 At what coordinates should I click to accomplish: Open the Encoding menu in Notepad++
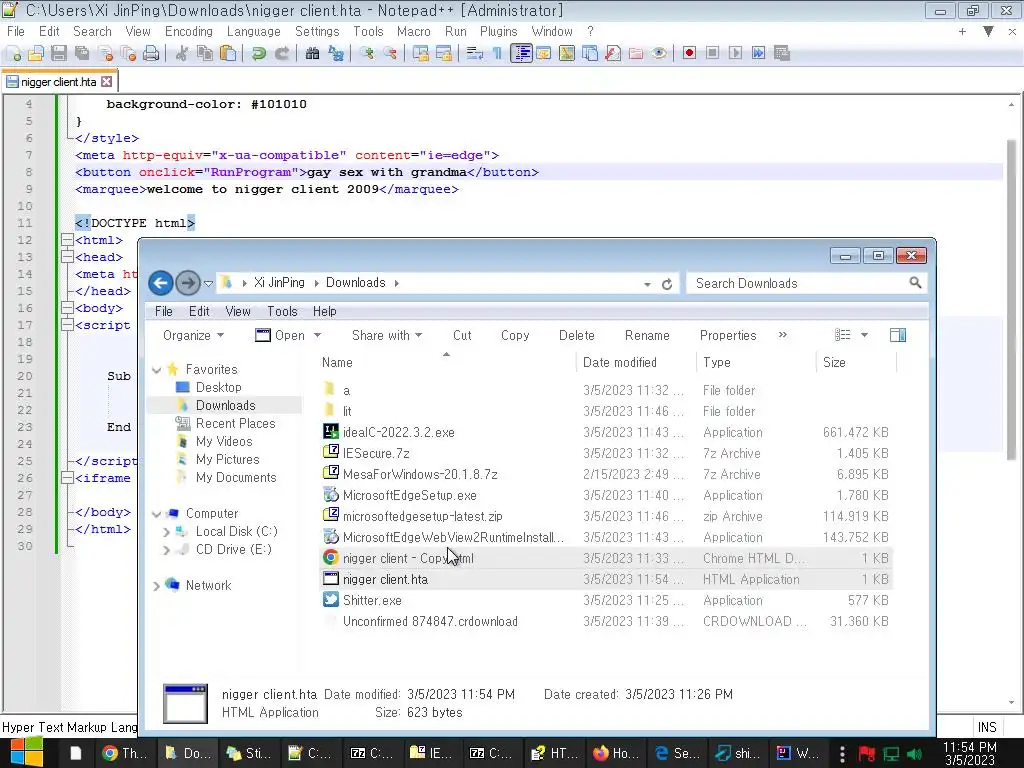189,31
